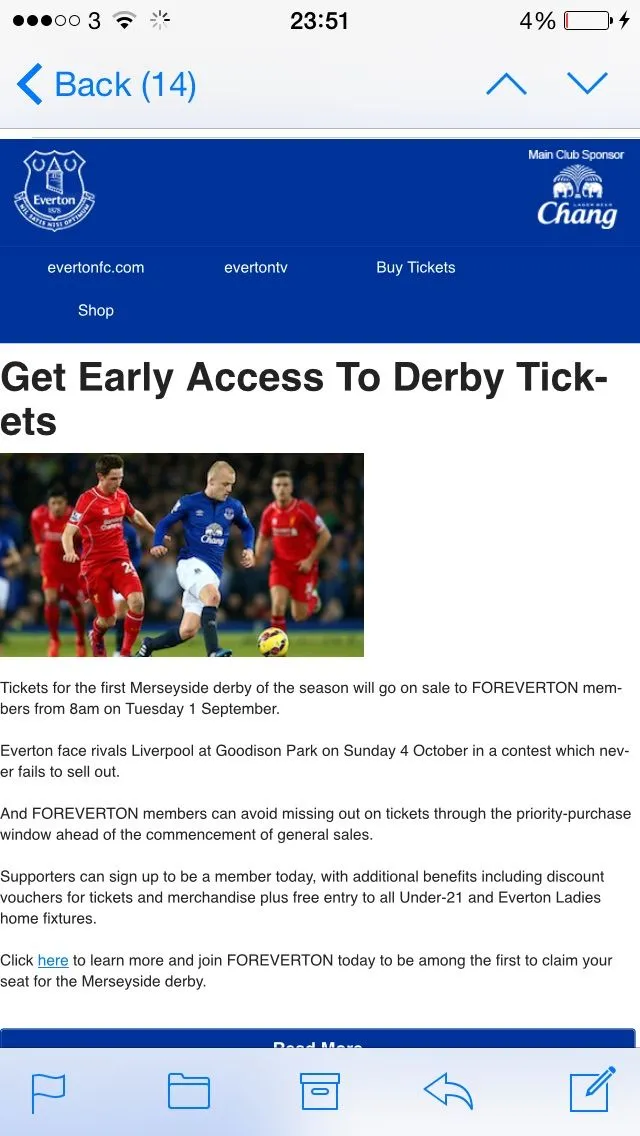Archive the email with the box icon
The height and width of the screenshot is (1136, 640).
pyautogui.click(x=320, y=1091)
